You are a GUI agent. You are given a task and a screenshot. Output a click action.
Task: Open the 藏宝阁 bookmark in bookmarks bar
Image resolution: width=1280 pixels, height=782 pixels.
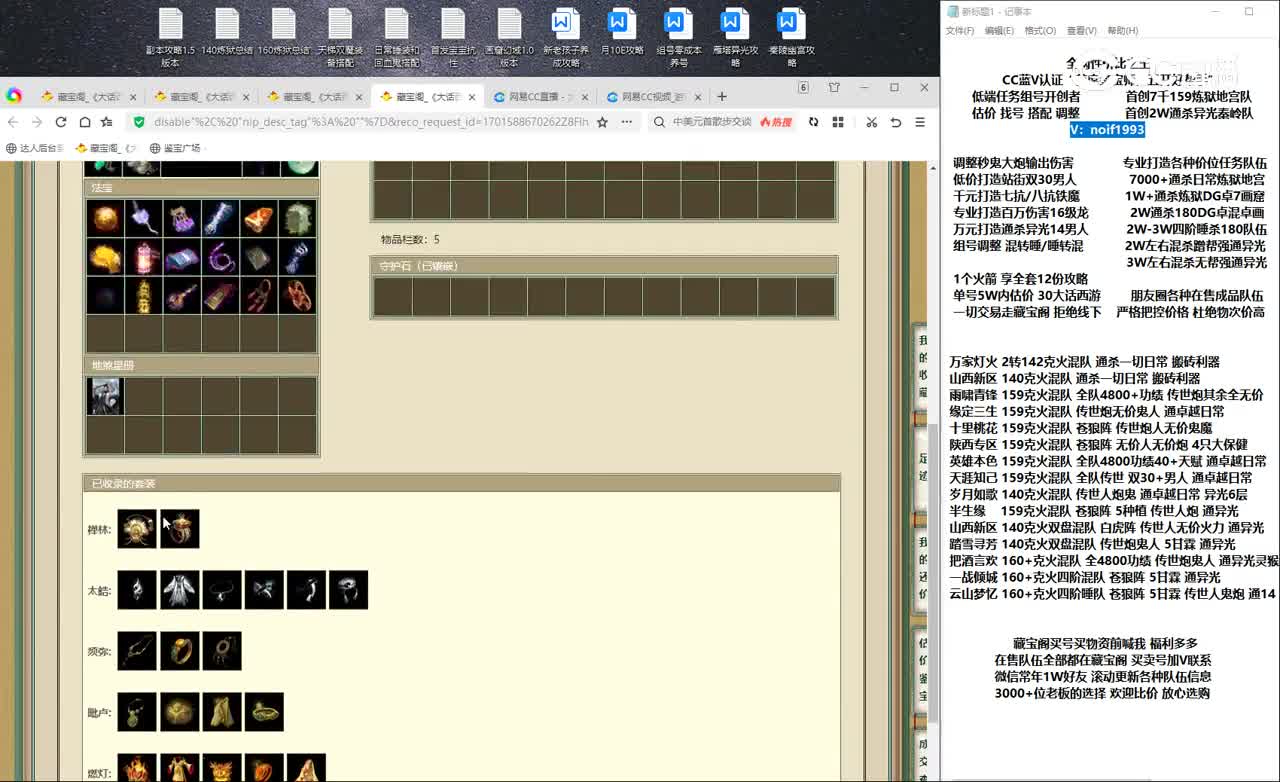point(105,148)
